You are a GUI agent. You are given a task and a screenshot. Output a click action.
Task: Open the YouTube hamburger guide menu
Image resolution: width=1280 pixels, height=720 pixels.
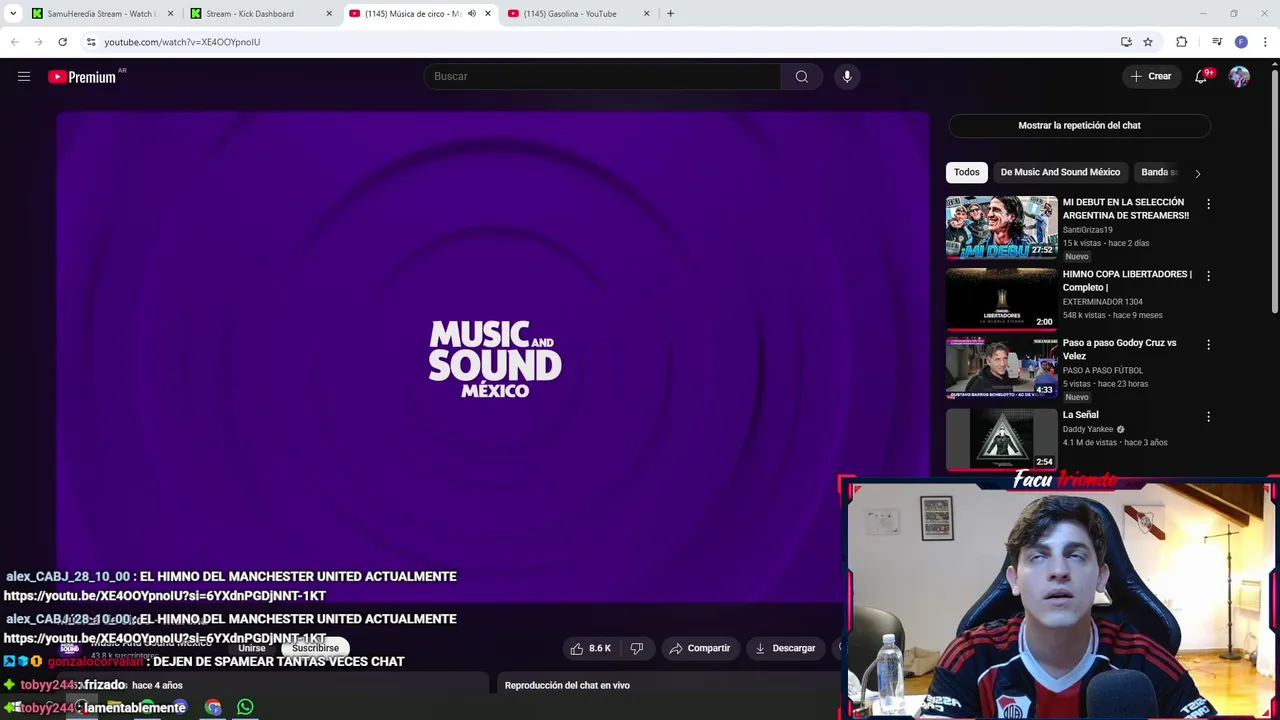click(24, 76)
